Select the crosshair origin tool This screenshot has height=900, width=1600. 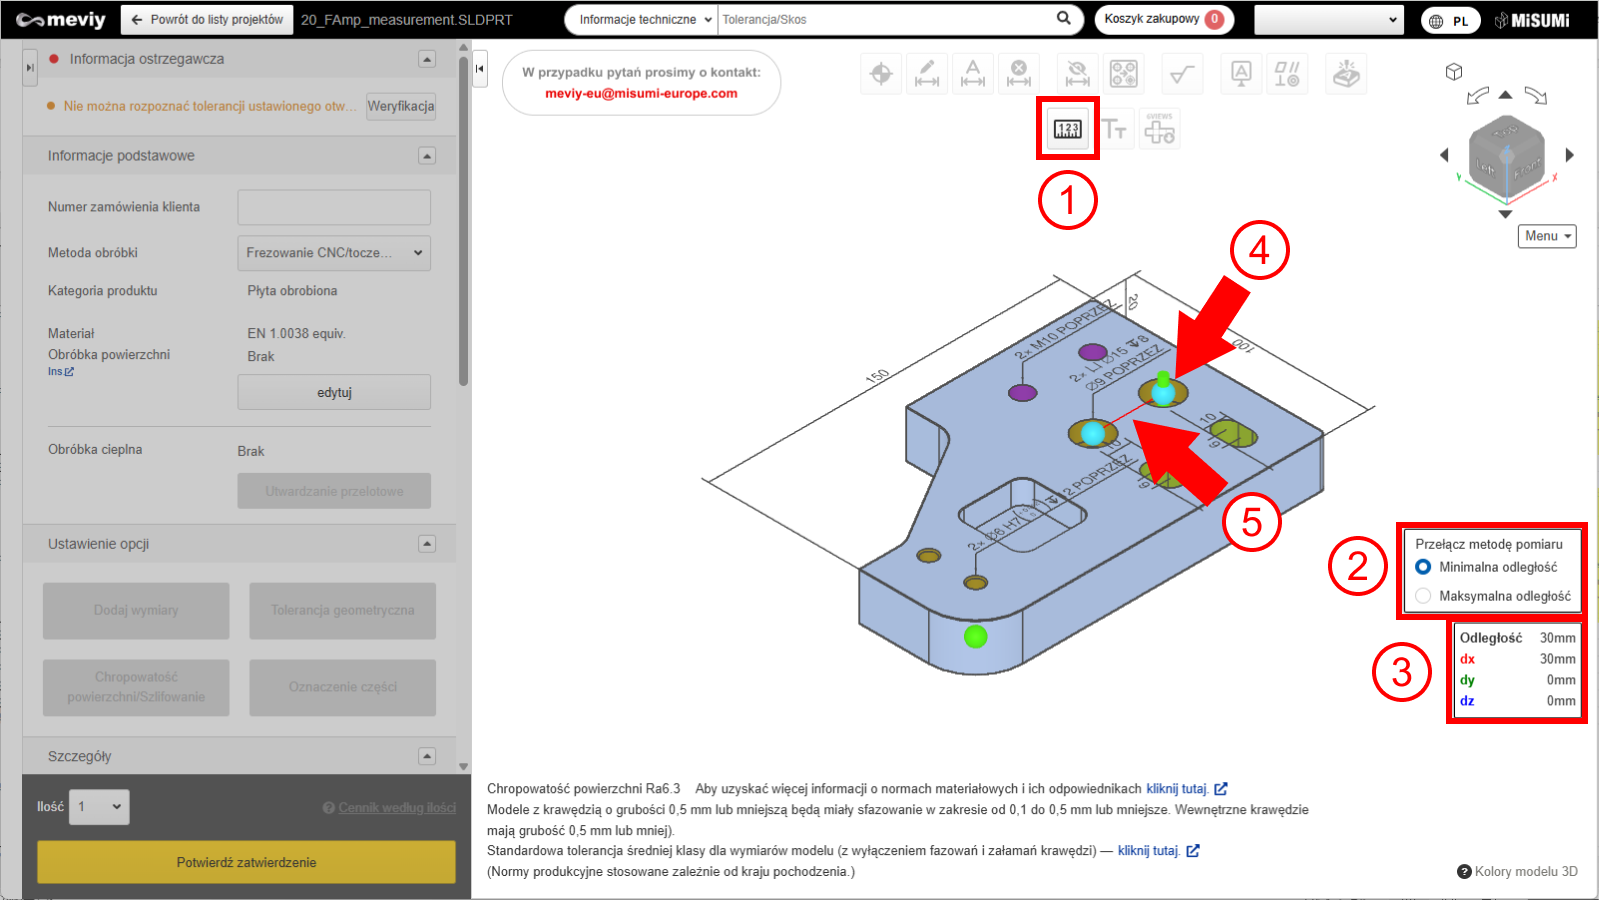coord(881,74)
